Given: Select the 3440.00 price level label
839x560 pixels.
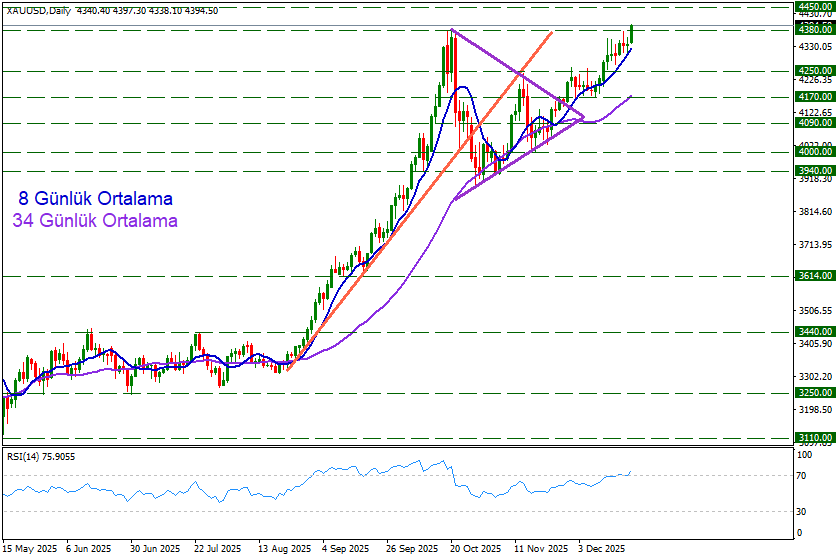Looking at the screenshot, I should point(815,331).
